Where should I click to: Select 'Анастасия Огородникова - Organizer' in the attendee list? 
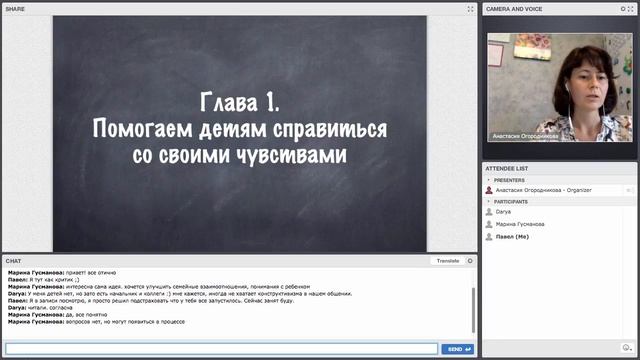coord(543,190)
